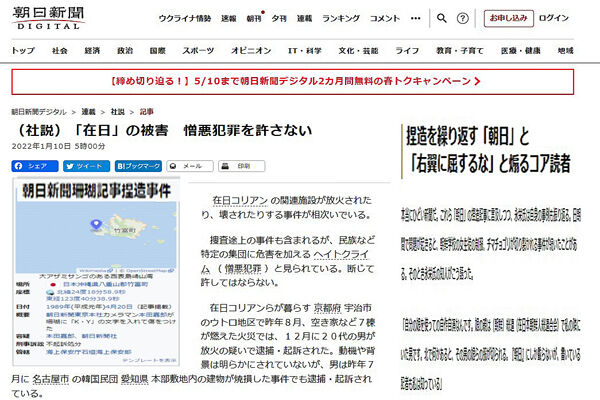600x400 pixels.
Task: Click the date 2022年1月10日 5時00分
Action: pos(59,146)
